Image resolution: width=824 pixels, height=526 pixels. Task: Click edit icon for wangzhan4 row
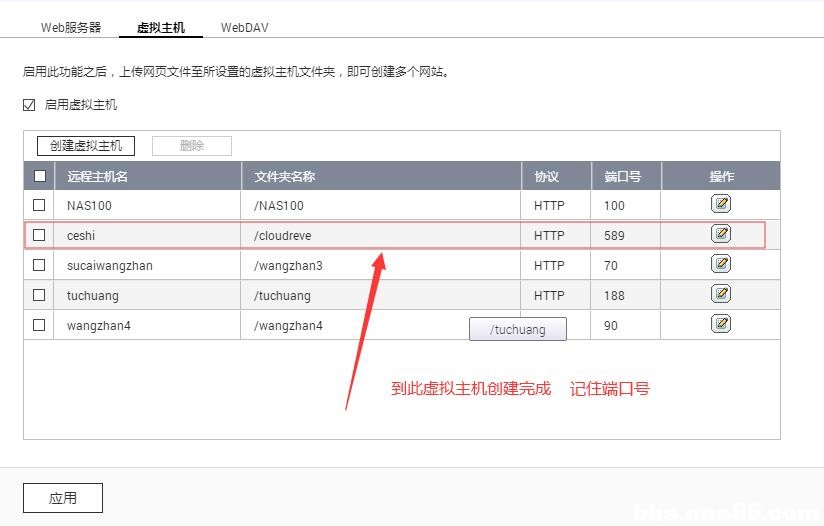(x=721, y=324)
